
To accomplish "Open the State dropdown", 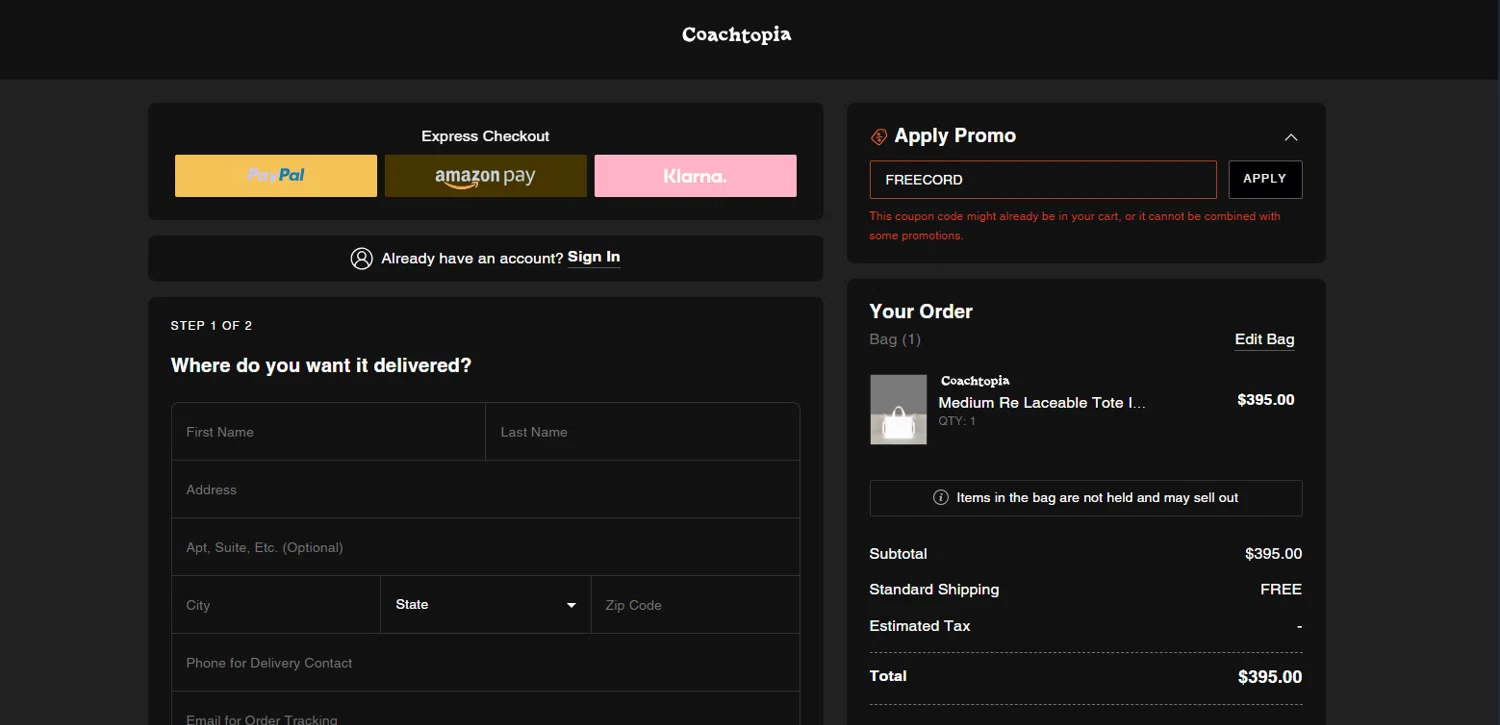I will pos(485,605).
